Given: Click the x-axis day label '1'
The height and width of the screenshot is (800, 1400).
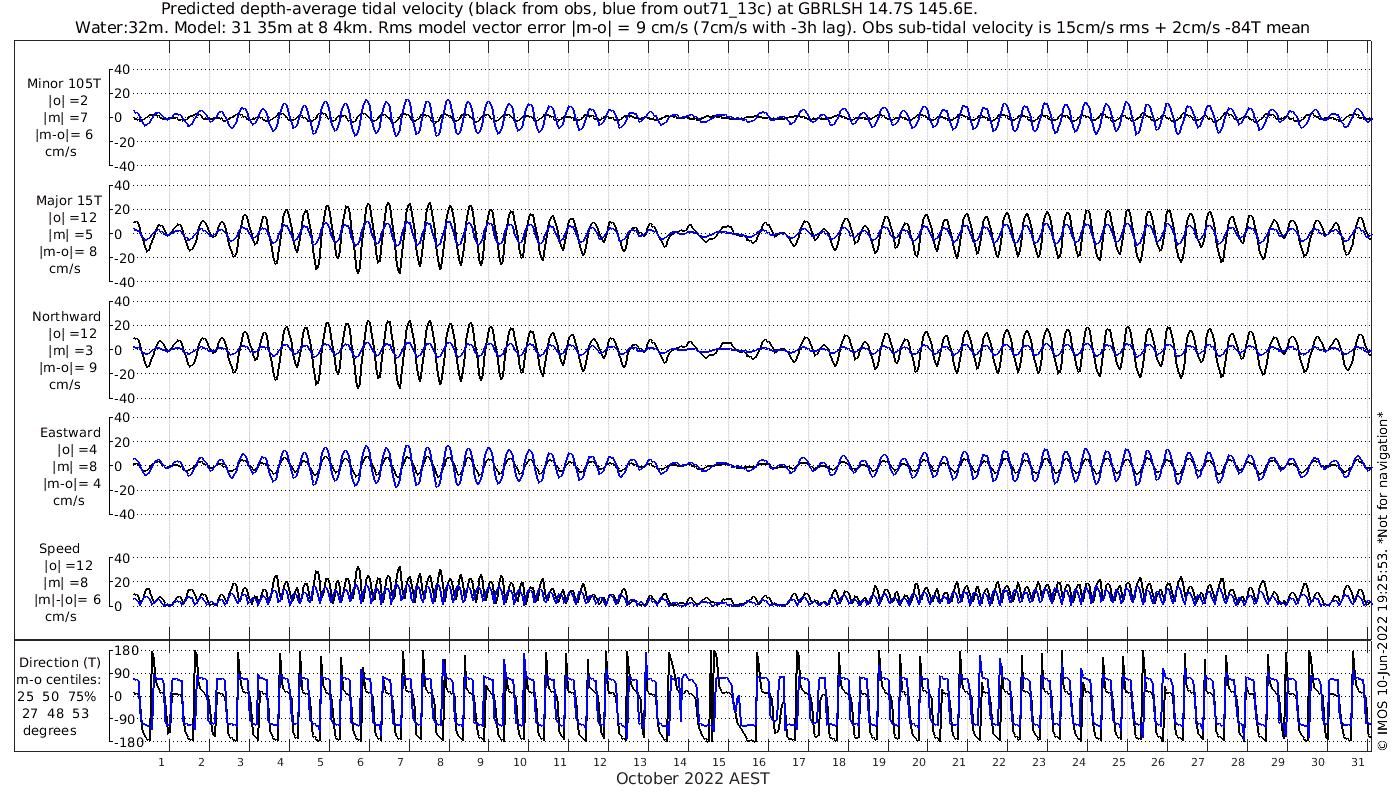Looking at the screenshot, I should click(161, 761).
